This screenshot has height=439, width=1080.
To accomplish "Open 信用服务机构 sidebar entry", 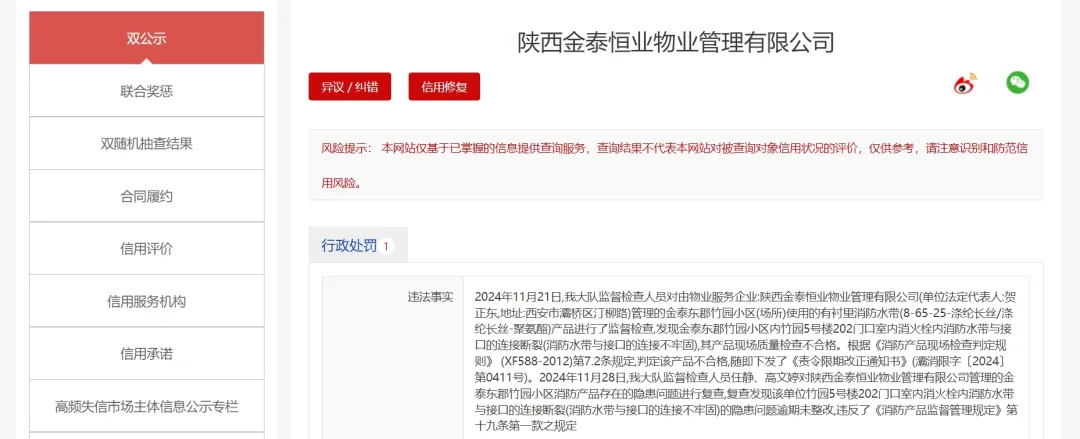I will point(147,301).
